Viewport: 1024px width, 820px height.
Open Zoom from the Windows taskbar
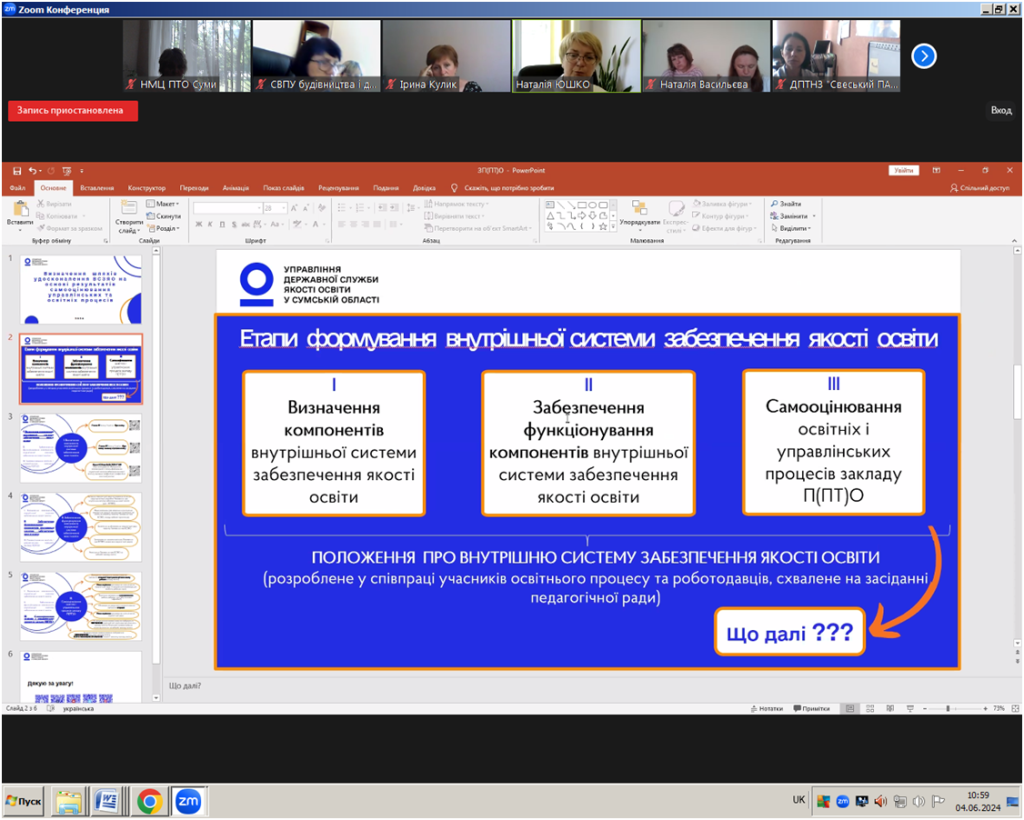pyautogui.click(x=188, y=801)
